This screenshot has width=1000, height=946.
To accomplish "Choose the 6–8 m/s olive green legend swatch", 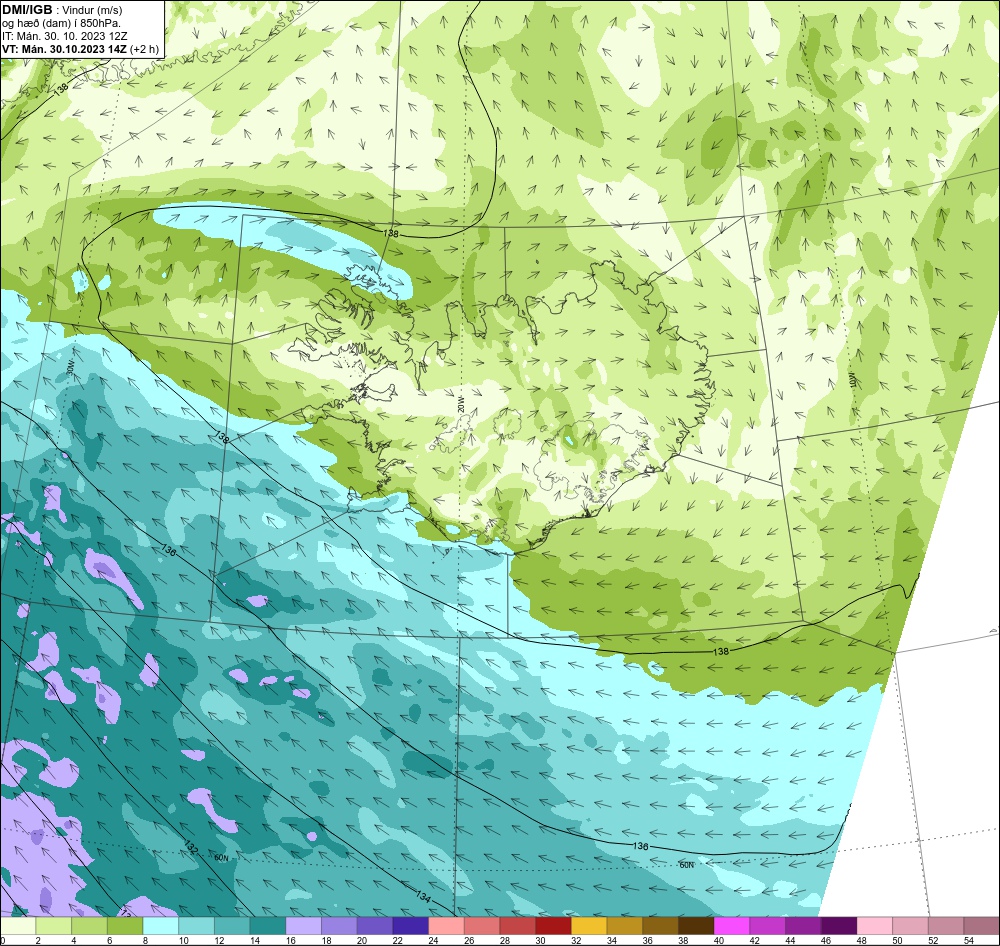I will [x=125, y=926].
